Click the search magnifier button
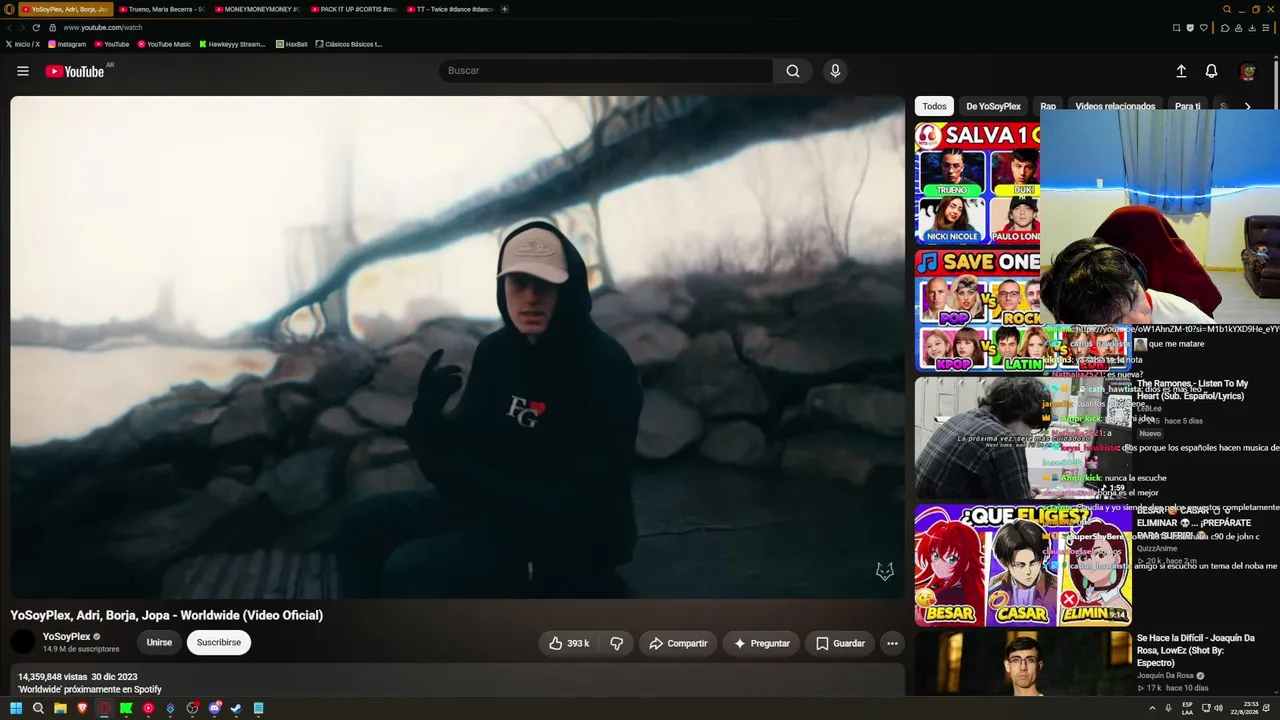The width and height of the screenshot is (1280, 720). coord(793,71)
